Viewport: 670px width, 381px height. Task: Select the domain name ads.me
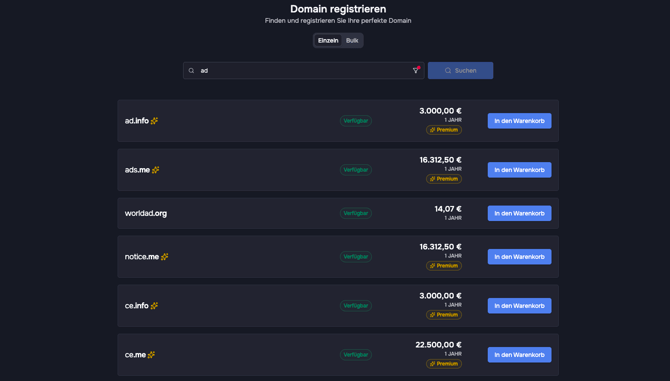point(137,170)
